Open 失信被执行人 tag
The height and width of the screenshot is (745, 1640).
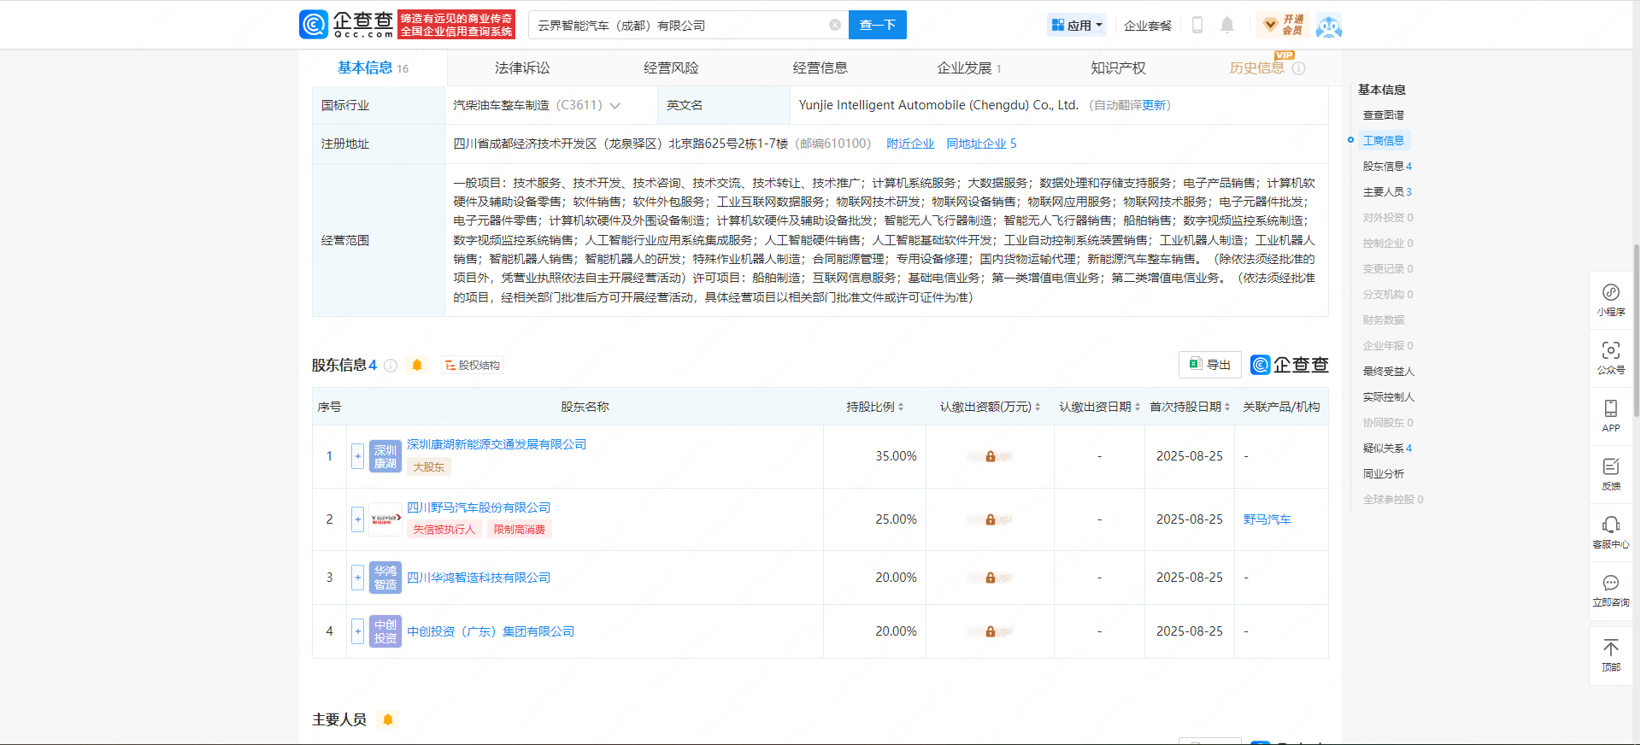tap(444, 529)
